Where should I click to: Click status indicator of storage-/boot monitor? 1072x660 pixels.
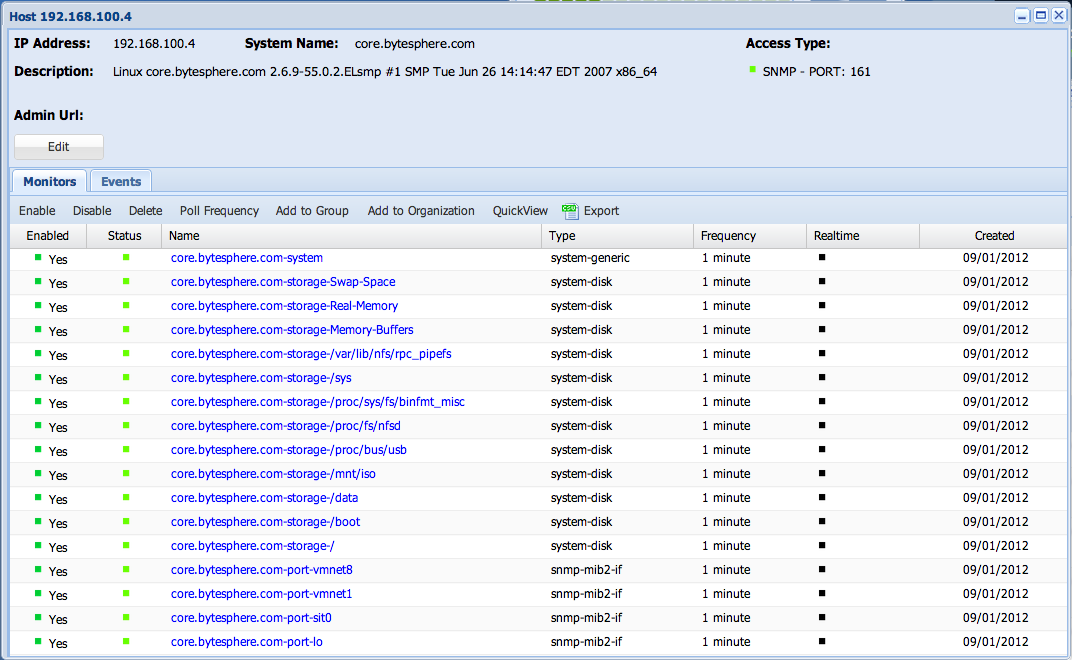coord(126,521)
